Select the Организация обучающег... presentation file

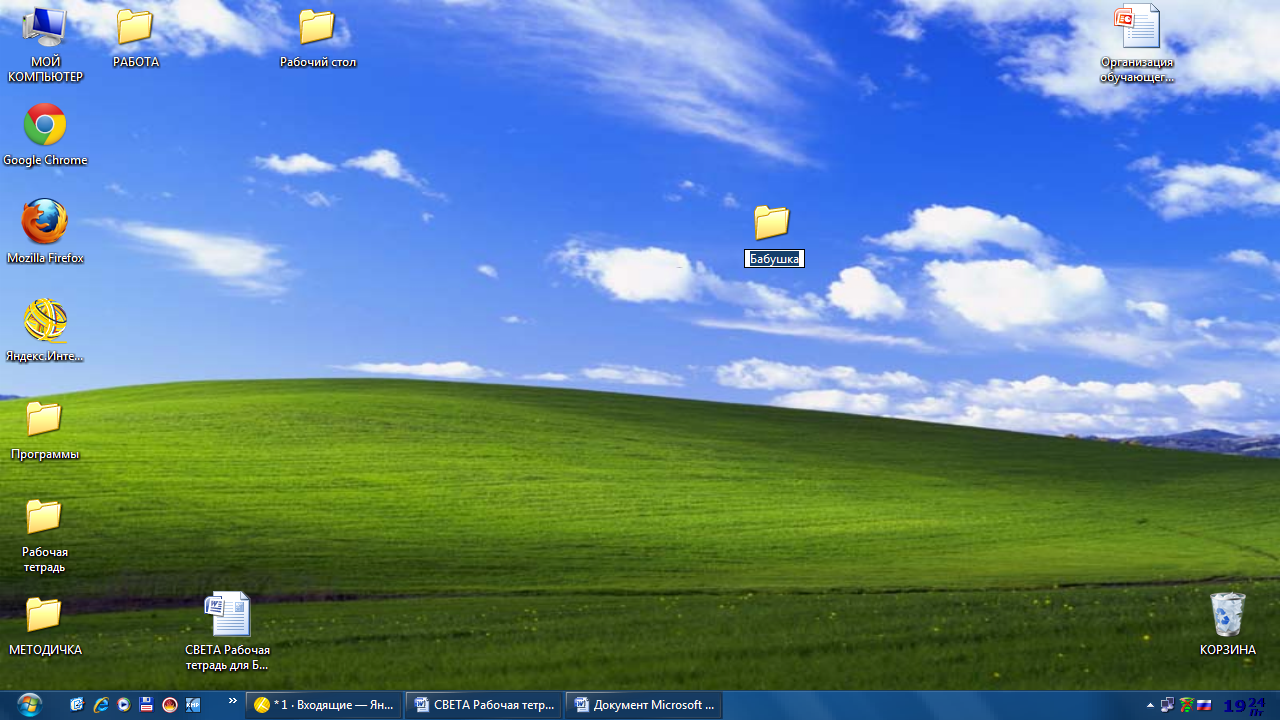(x=1137, y=45)
